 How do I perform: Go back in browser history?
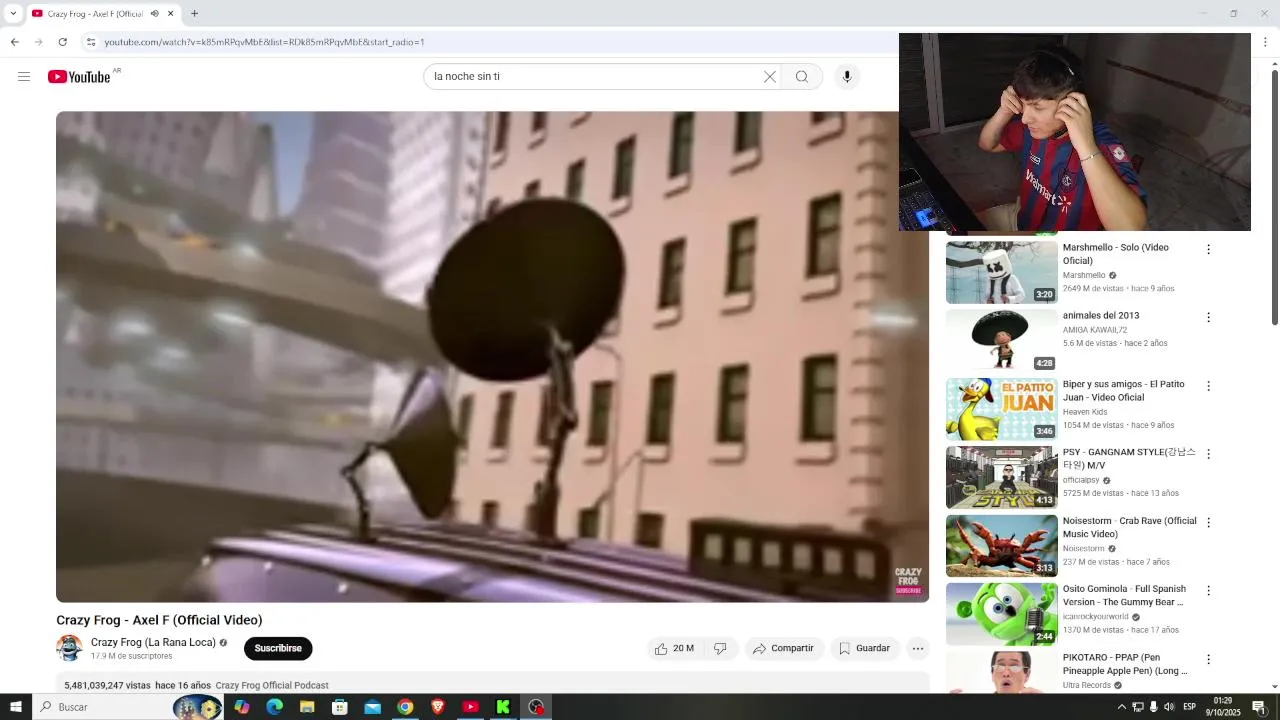14,42
